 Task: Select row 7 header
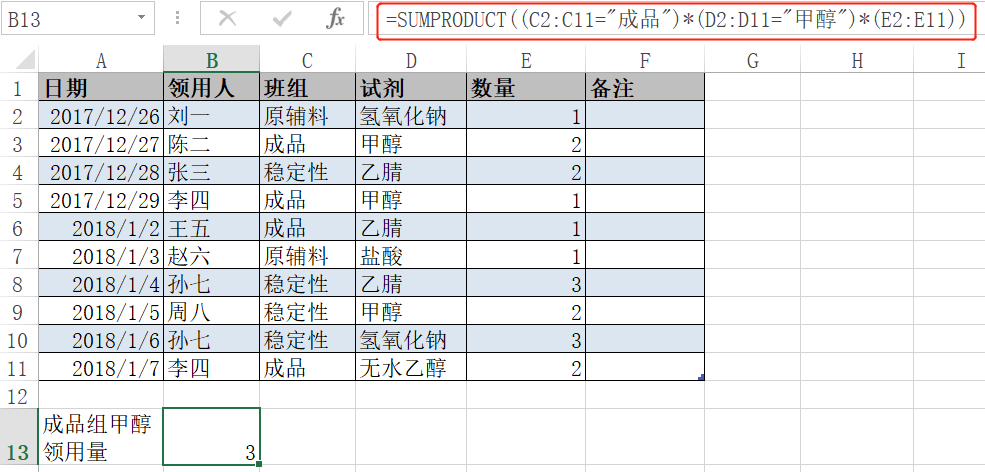tap(20, 255)
